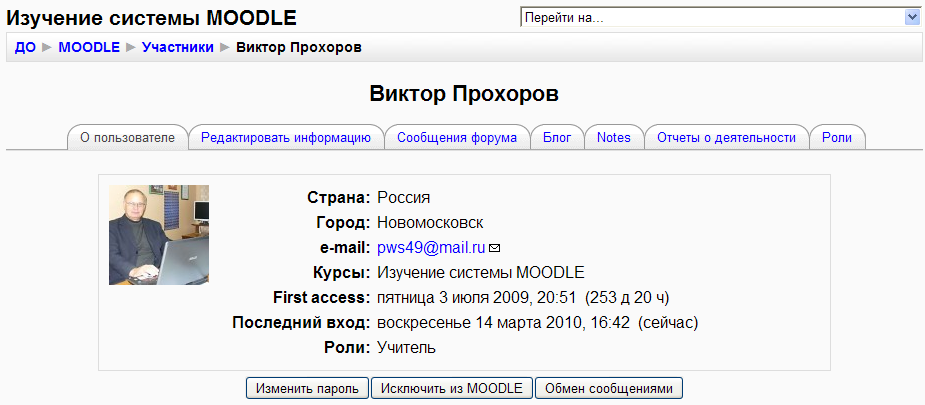Open 'Обмен сообщениями' button
The image size is (925, 405).
tap(609, 388)
